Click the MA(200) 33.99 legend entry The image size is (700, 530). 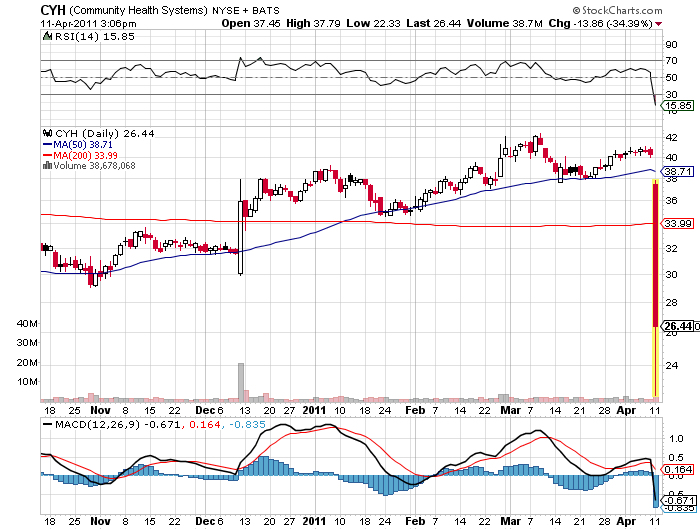pos(86,155)
